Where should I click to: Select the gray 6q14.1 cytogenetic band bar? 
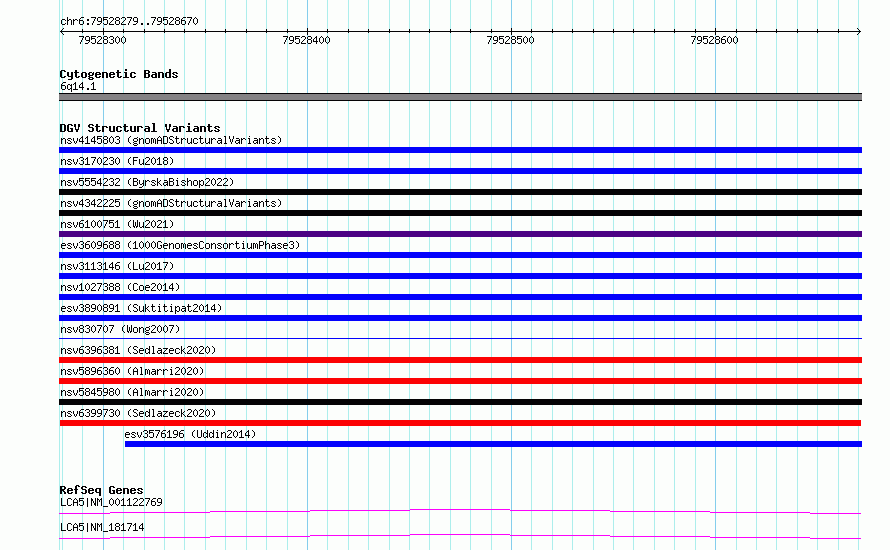pos(460,97)
